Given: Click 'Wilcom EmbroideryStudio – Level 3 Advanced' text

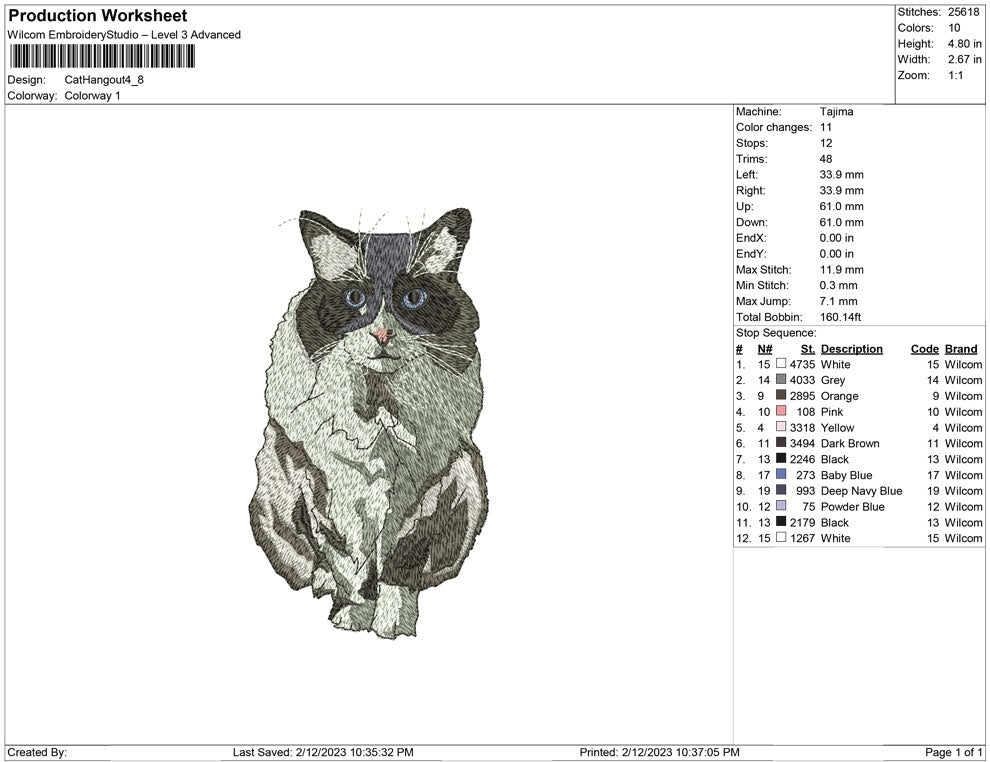Looking at the screenshot, I should coord(124,35).
